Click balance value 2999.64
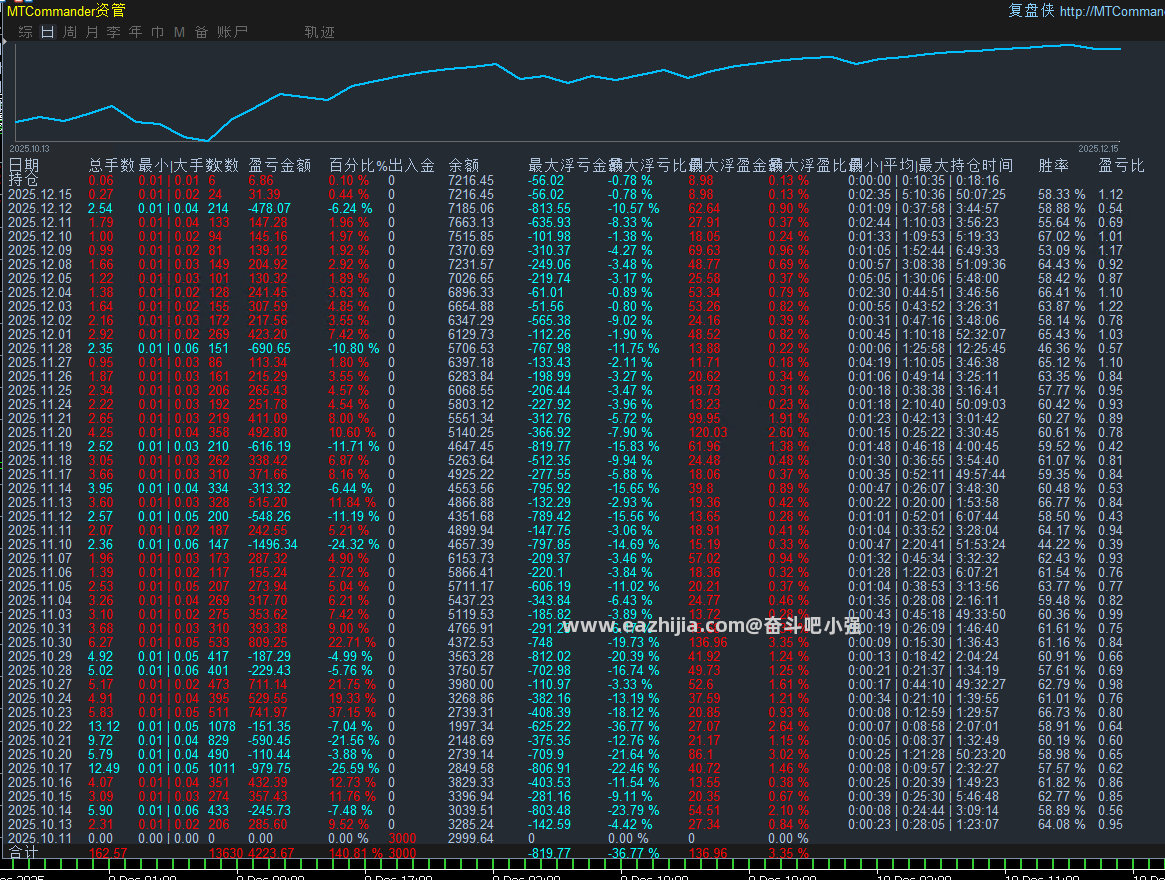 pyautogui.click(x=471, y=838)
